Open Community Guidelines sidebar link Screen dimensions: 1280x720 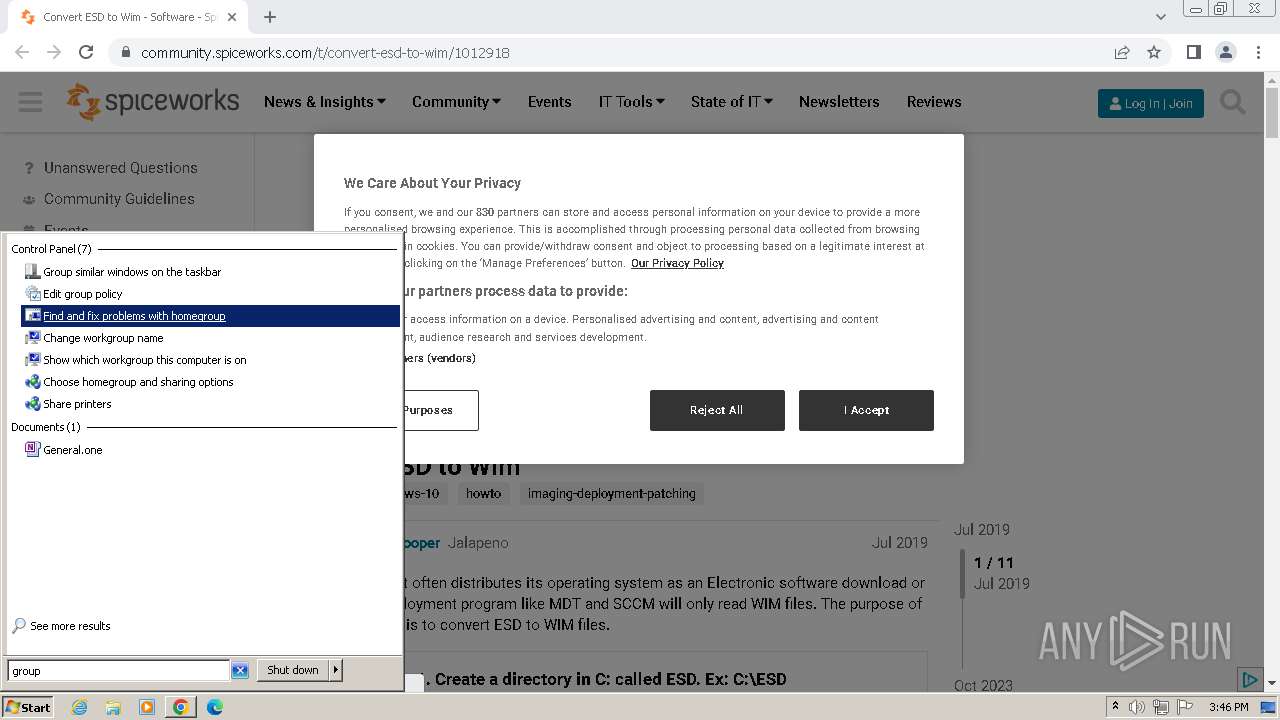coord(119,199)
